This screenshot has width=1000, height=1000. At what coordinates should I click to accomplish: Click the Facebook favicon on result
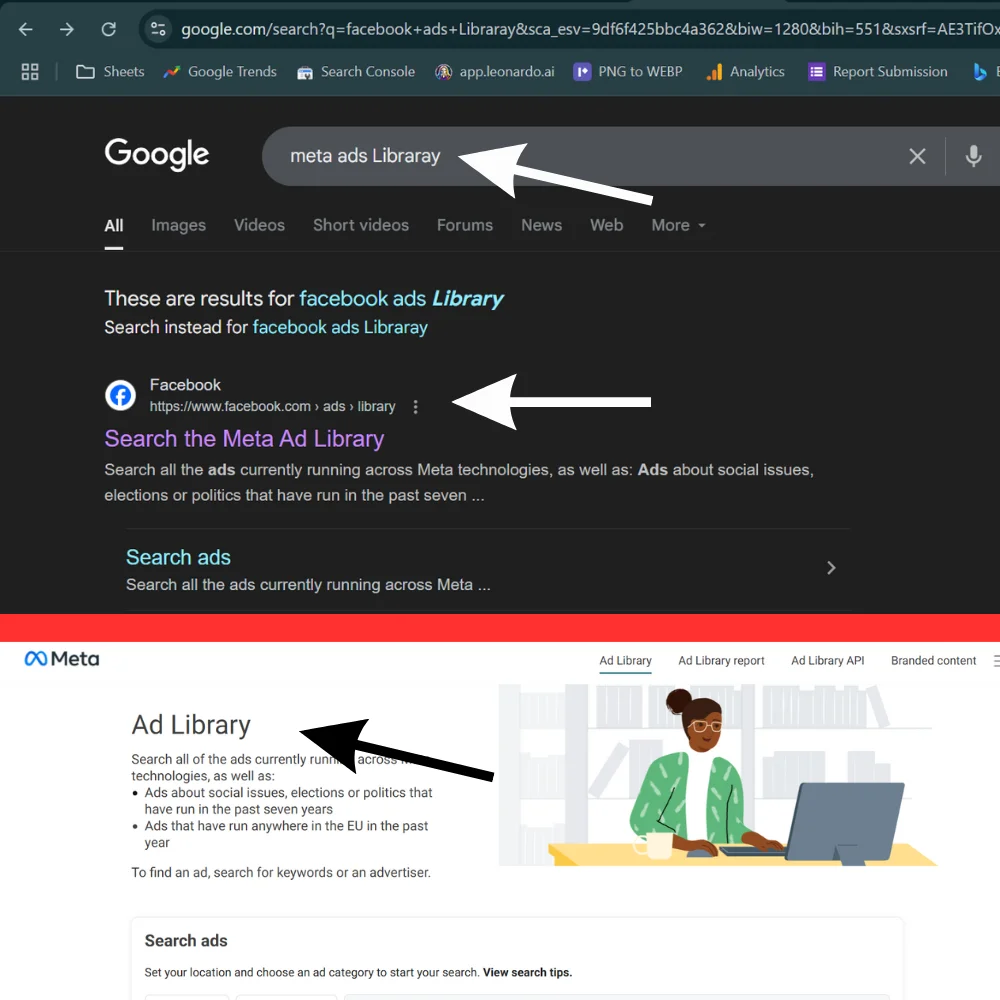[x=121, y=395]
